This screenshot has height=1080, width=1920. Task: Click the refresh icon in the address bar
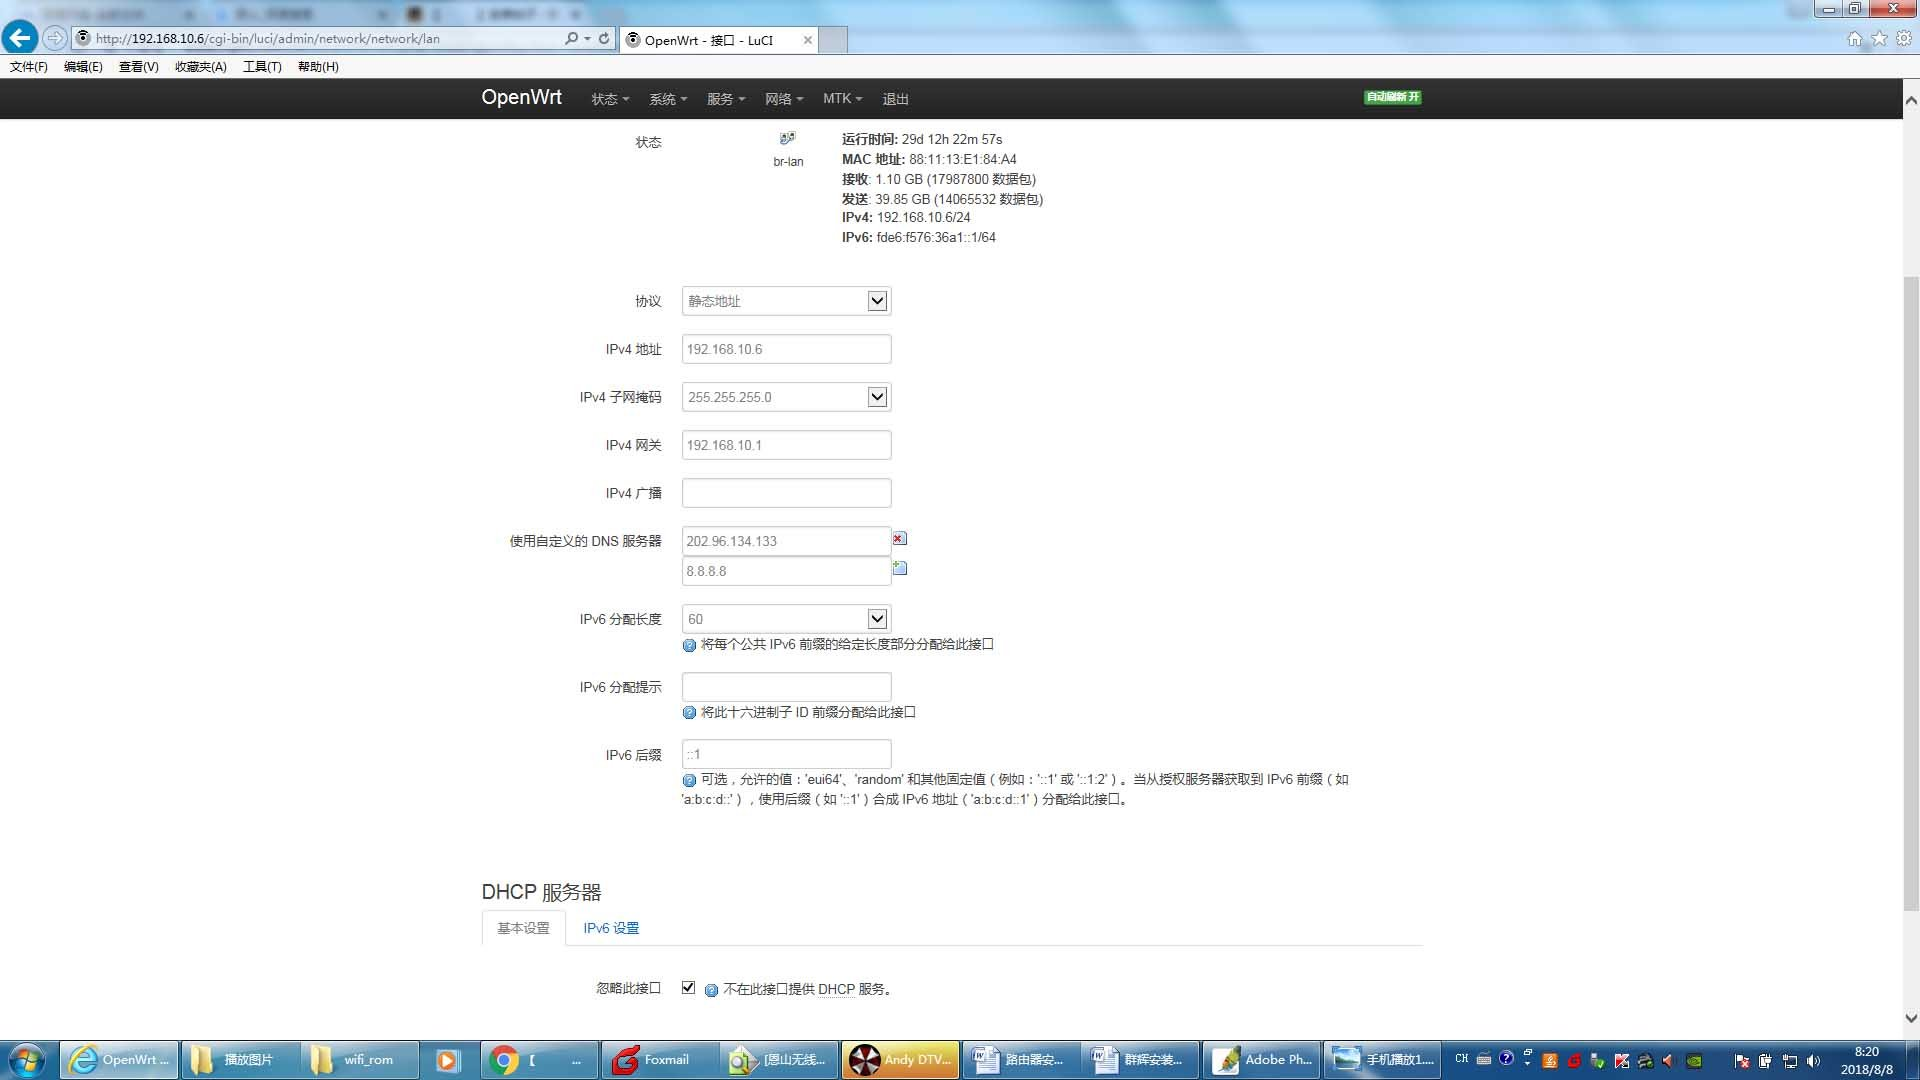pos(603,38)
